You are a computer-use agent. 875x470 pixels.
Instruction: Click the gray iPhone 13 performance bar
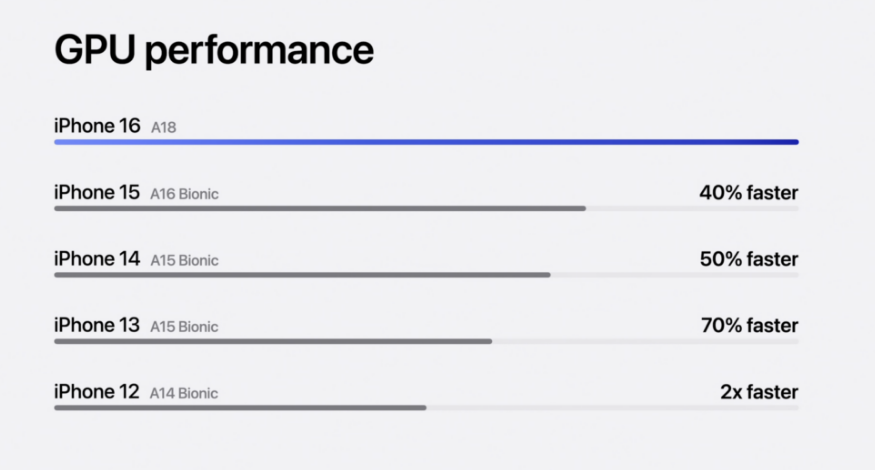point(273,341)
